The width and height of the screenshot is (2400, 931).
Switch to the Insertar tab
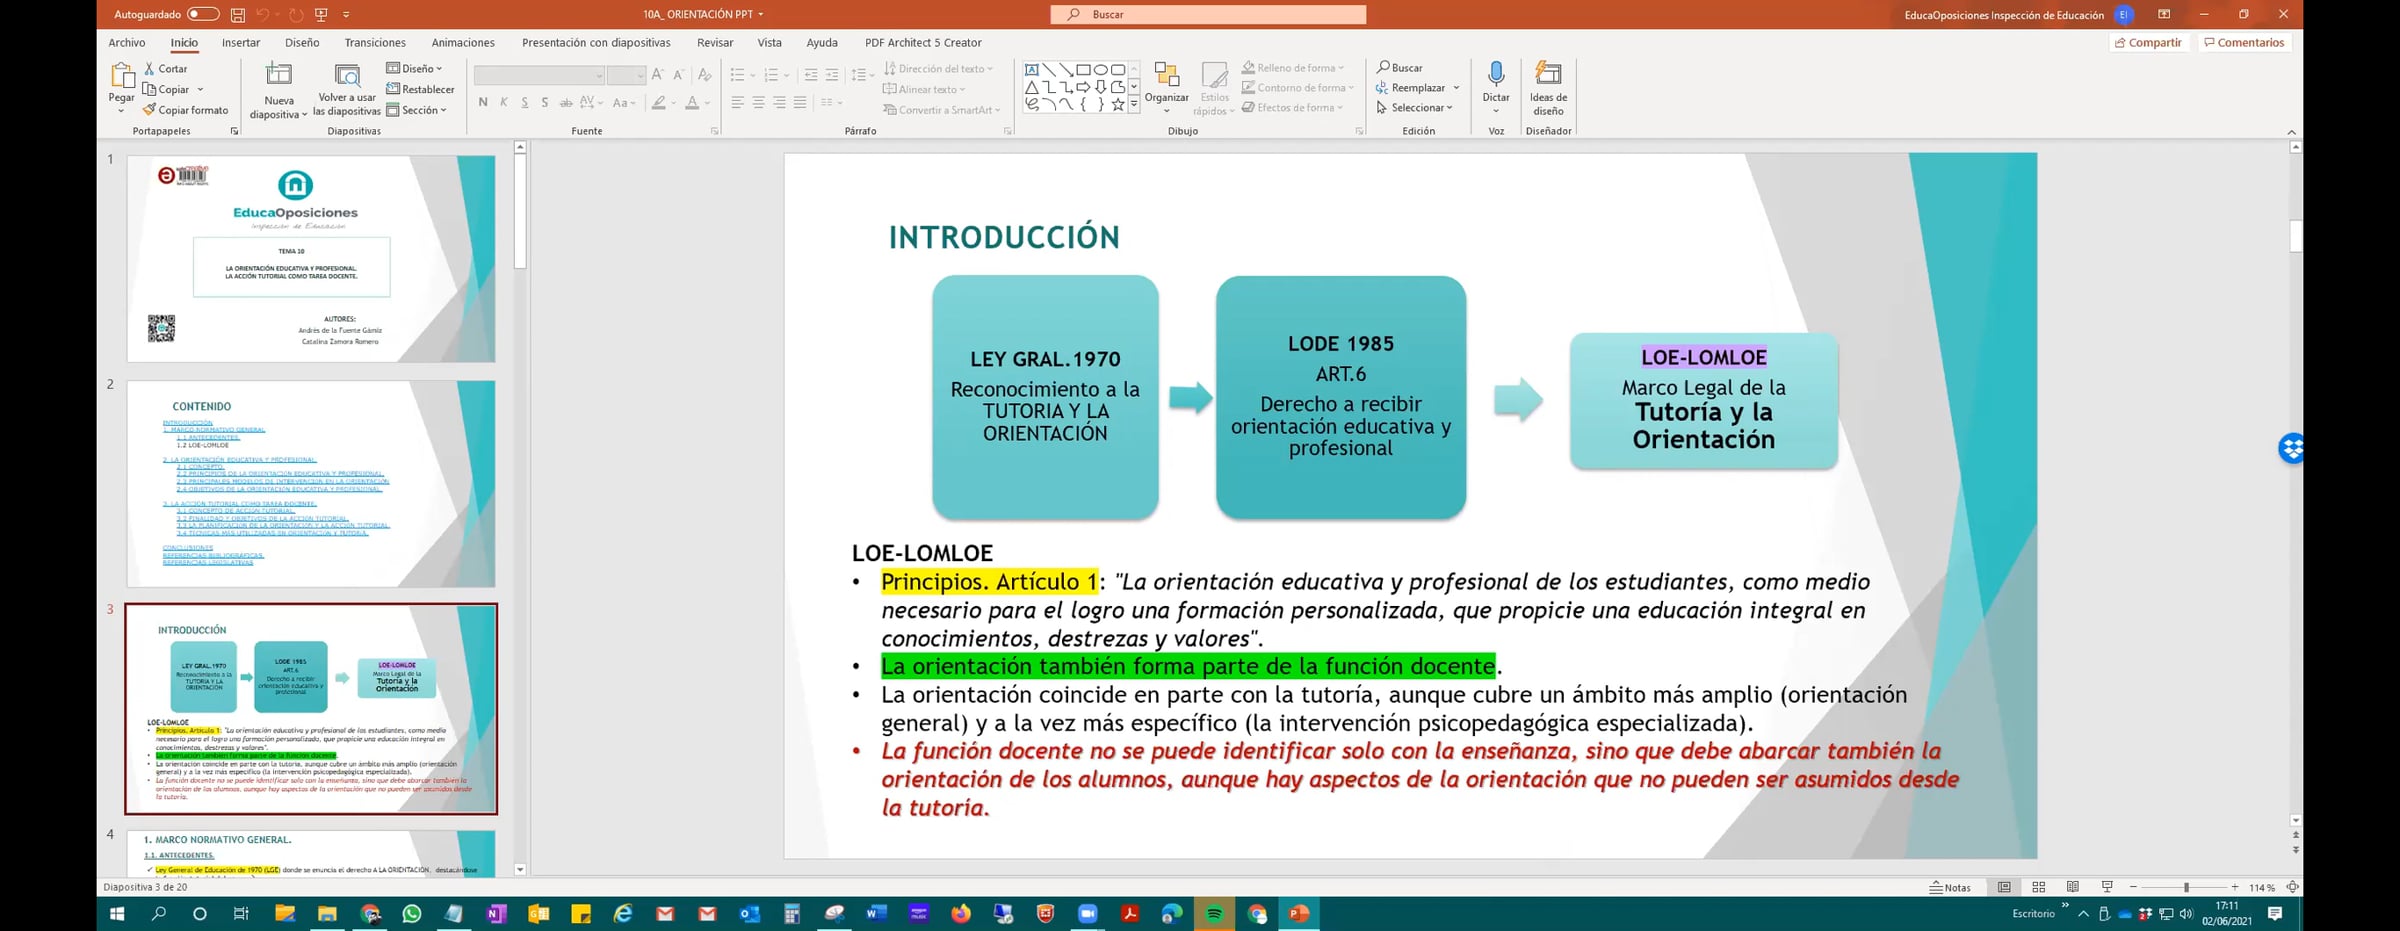click(240, 43)
